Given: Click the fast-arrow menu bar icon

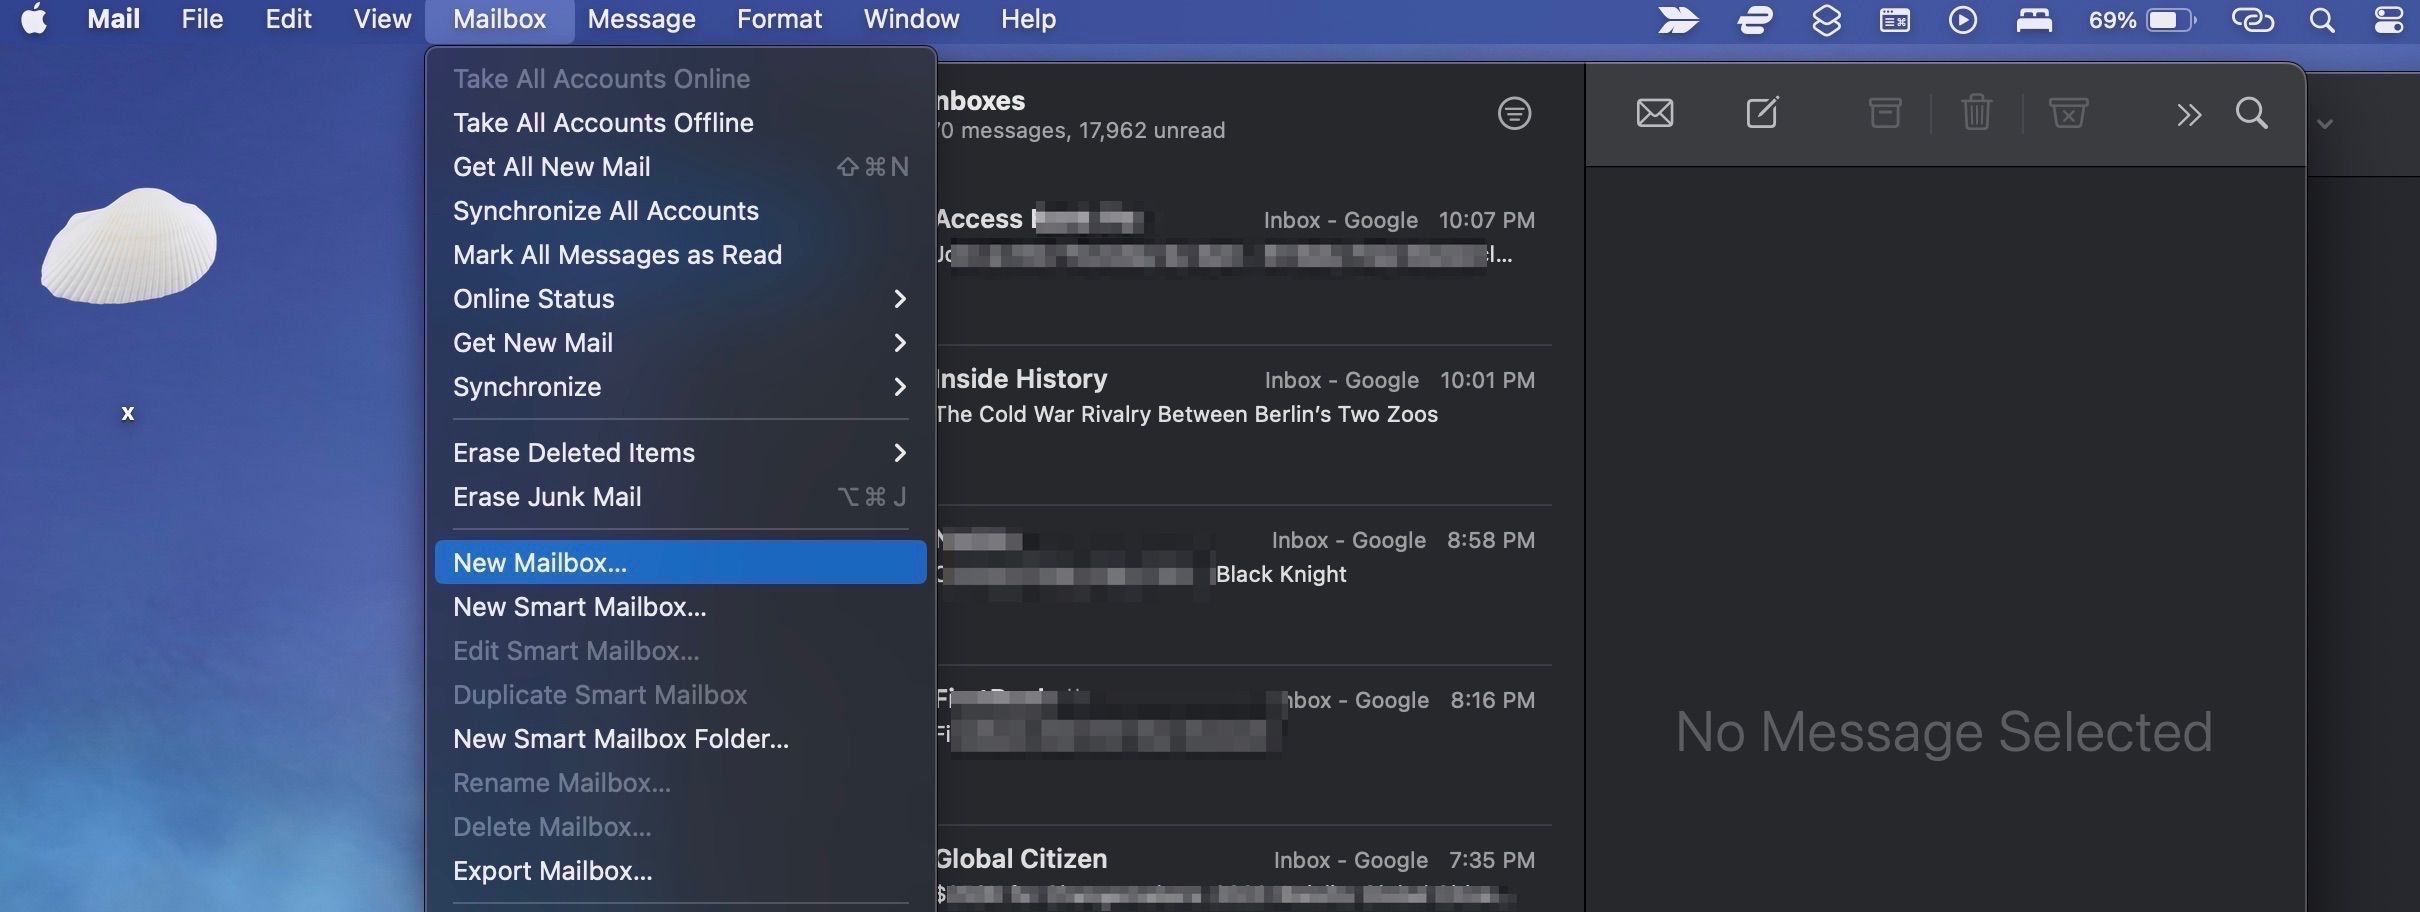Looking at the screenshot, I should coord(1679,20).
